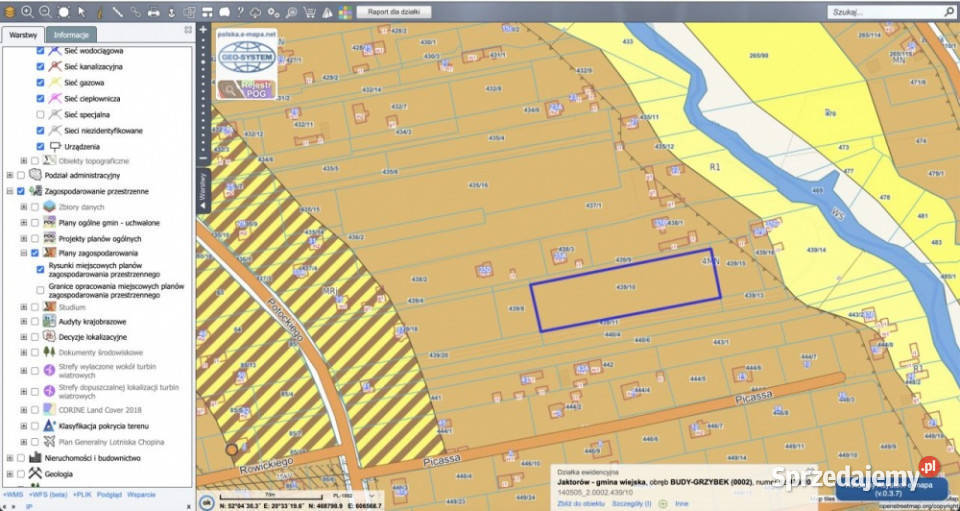
Task: Open the help question mark tool
Action: point(240,12)
